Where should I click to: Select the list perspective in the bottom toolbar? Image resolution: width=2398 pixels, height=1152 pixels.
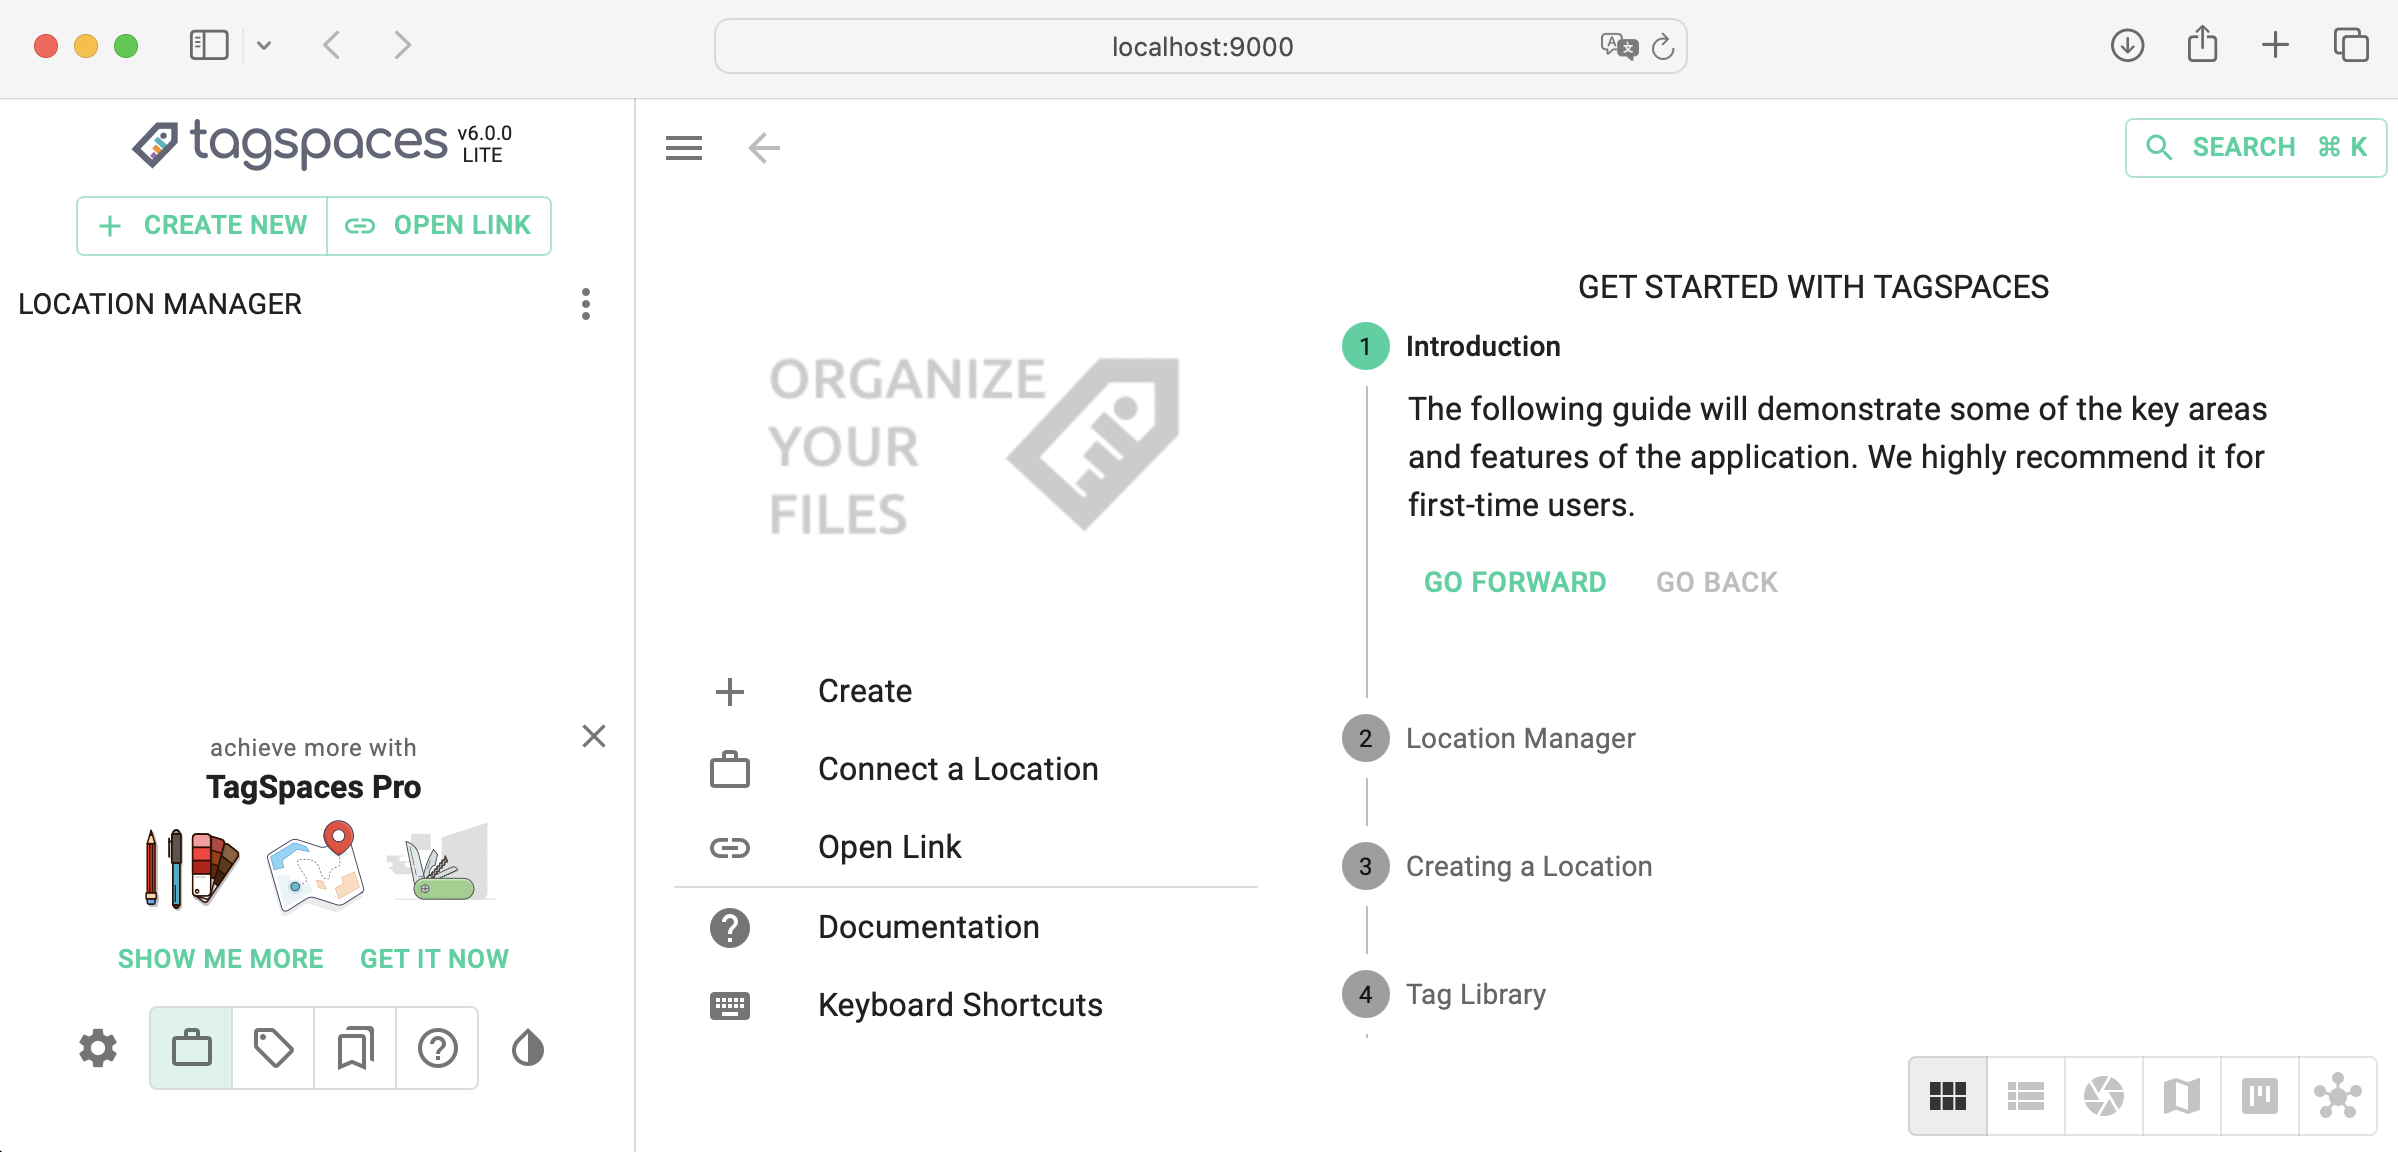[x=2025, y=1095]
